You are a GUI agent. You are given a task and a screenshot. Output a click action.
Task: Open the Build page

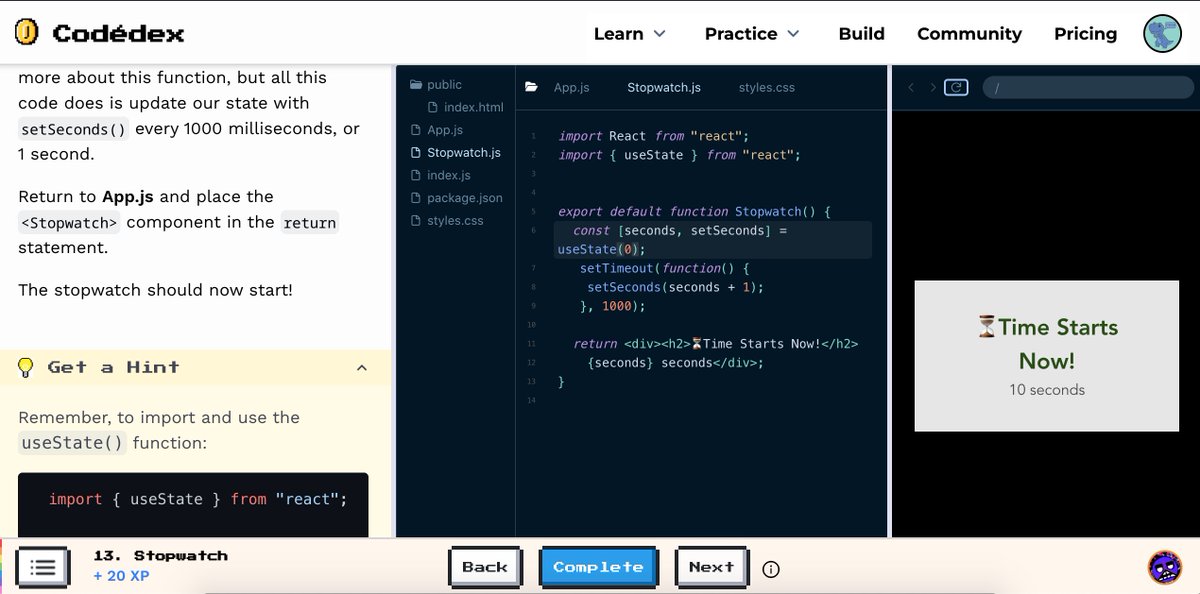pos(861,33)
